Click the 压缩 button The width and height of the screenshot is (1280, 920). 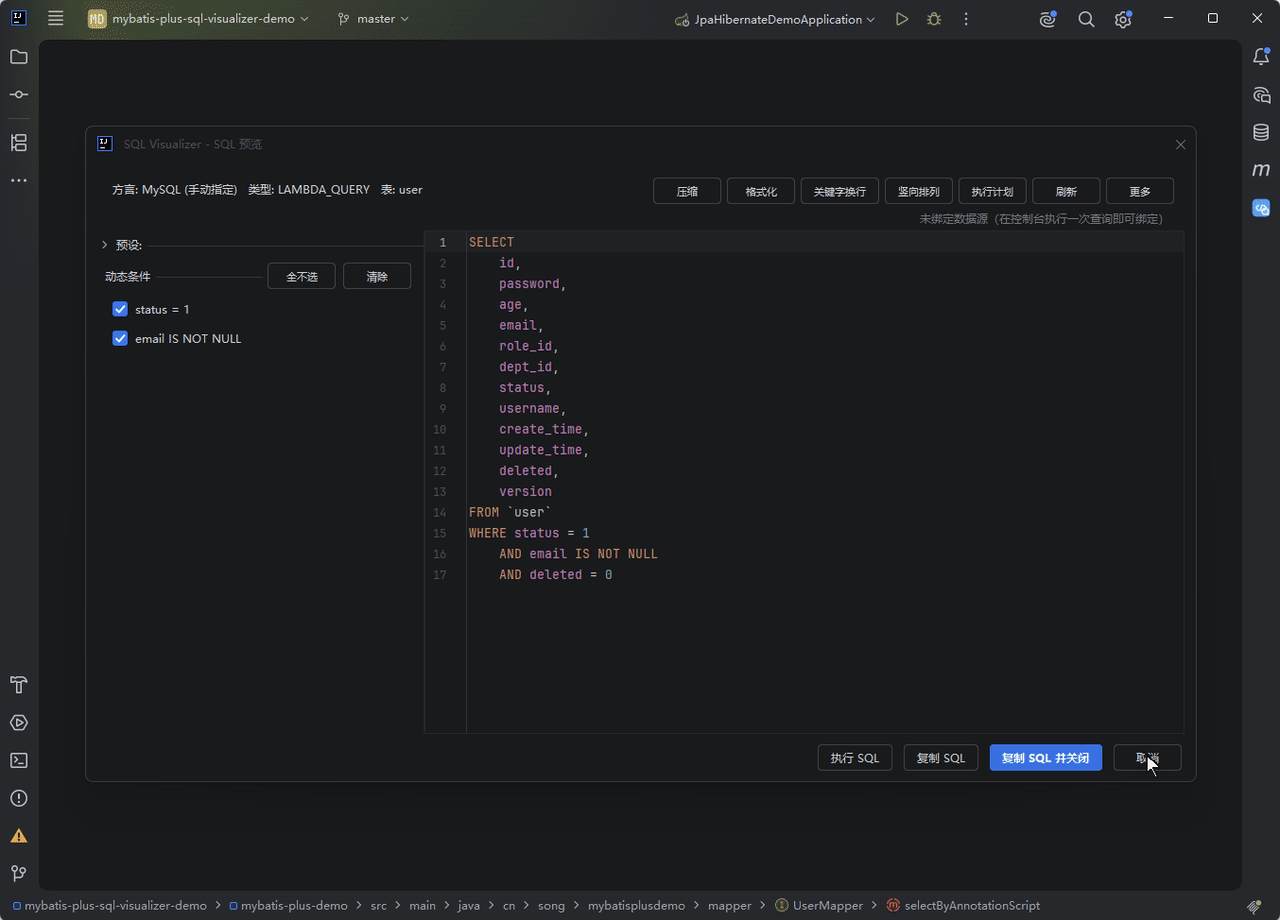(x=687, y=191)
